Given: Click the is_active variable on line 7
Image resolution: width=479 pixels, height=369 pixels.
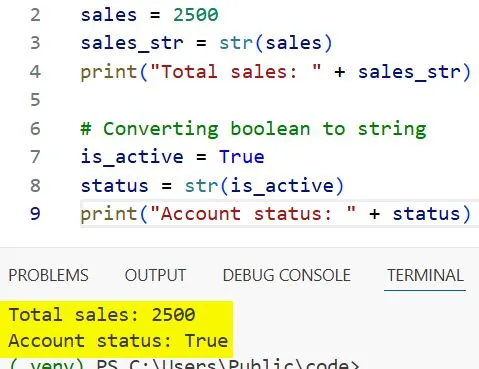Looking at the screenshot, I should [132, 158].
